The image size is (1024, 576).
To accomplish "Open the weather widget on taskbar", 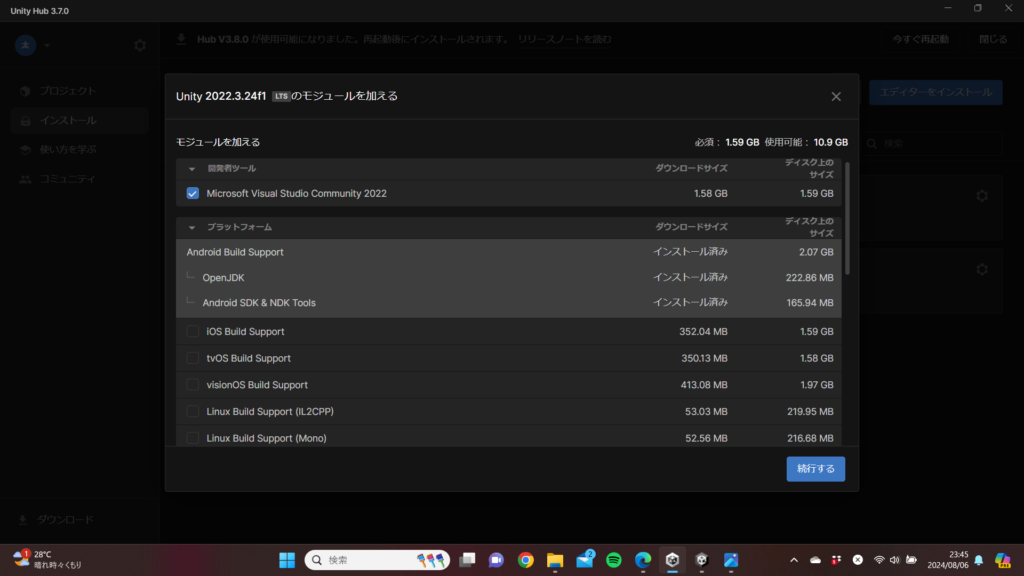I will pyautogui.click(x=48, y=560).
